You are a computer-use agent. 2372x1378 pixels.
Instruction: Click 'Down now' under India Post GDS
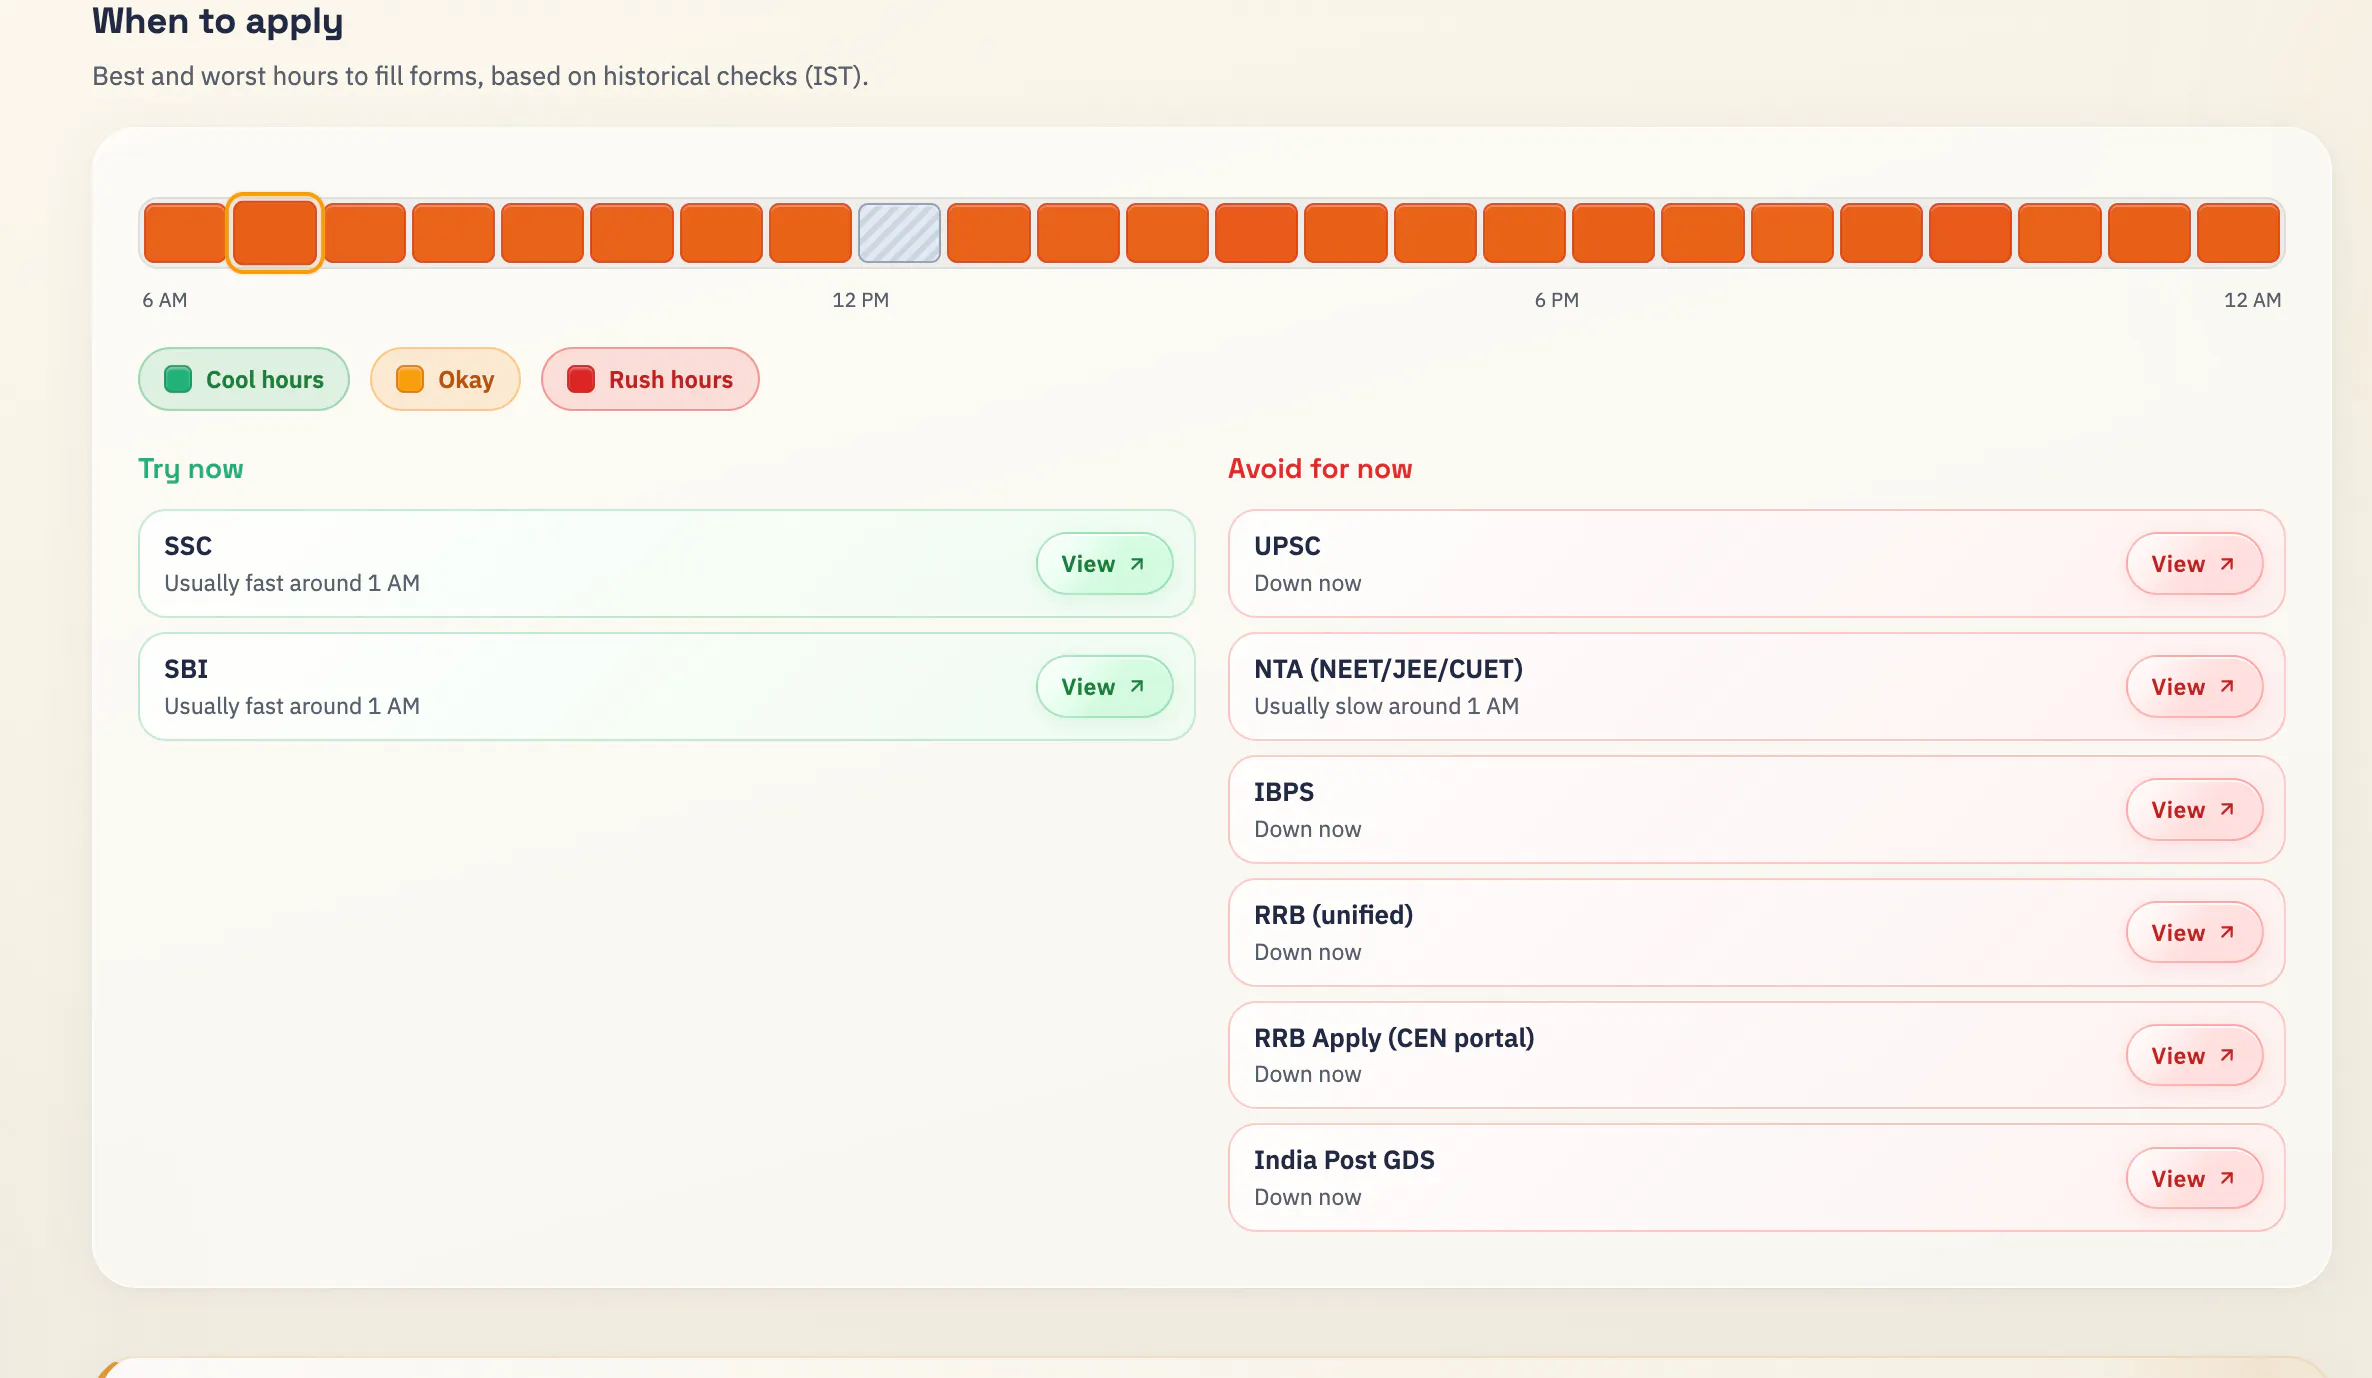click(x=1308, y=1197)
